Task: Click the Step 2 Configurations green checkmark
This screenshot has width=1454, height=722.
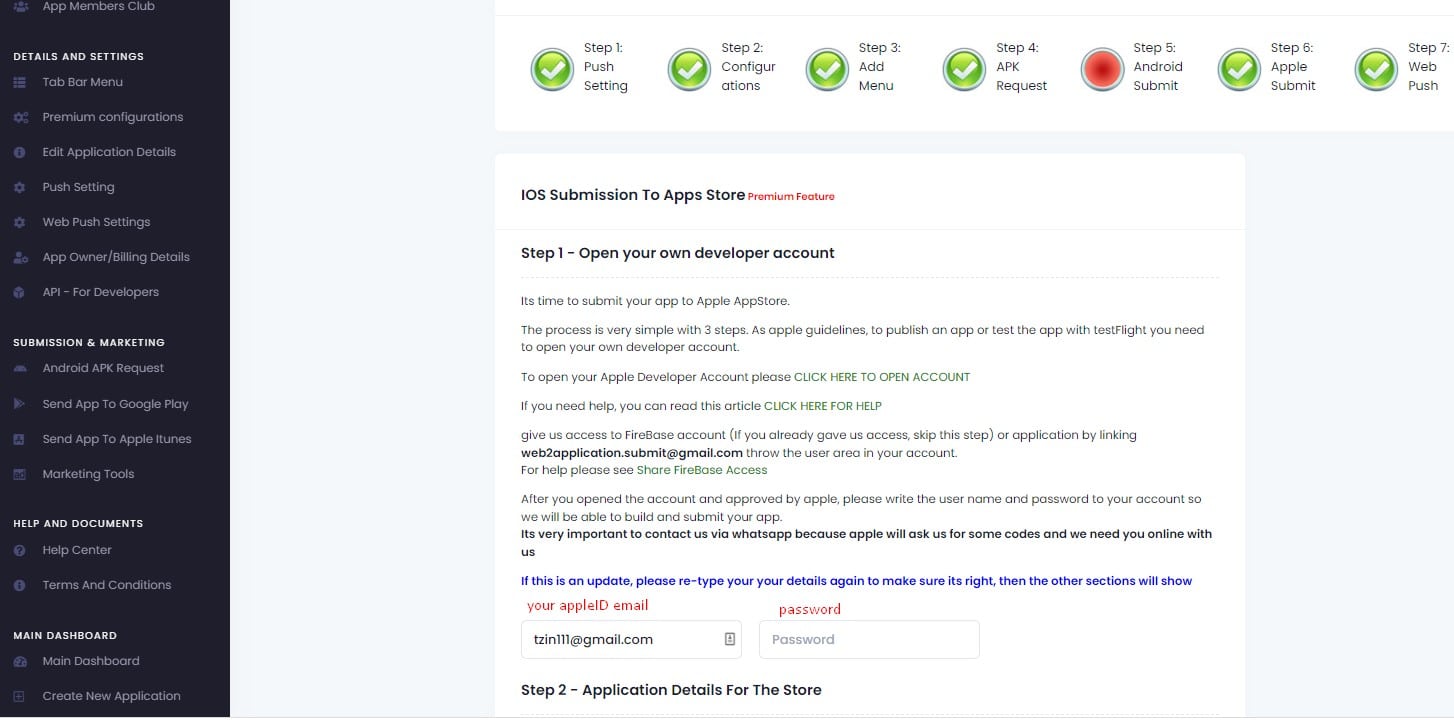Action: pos(689,69)
